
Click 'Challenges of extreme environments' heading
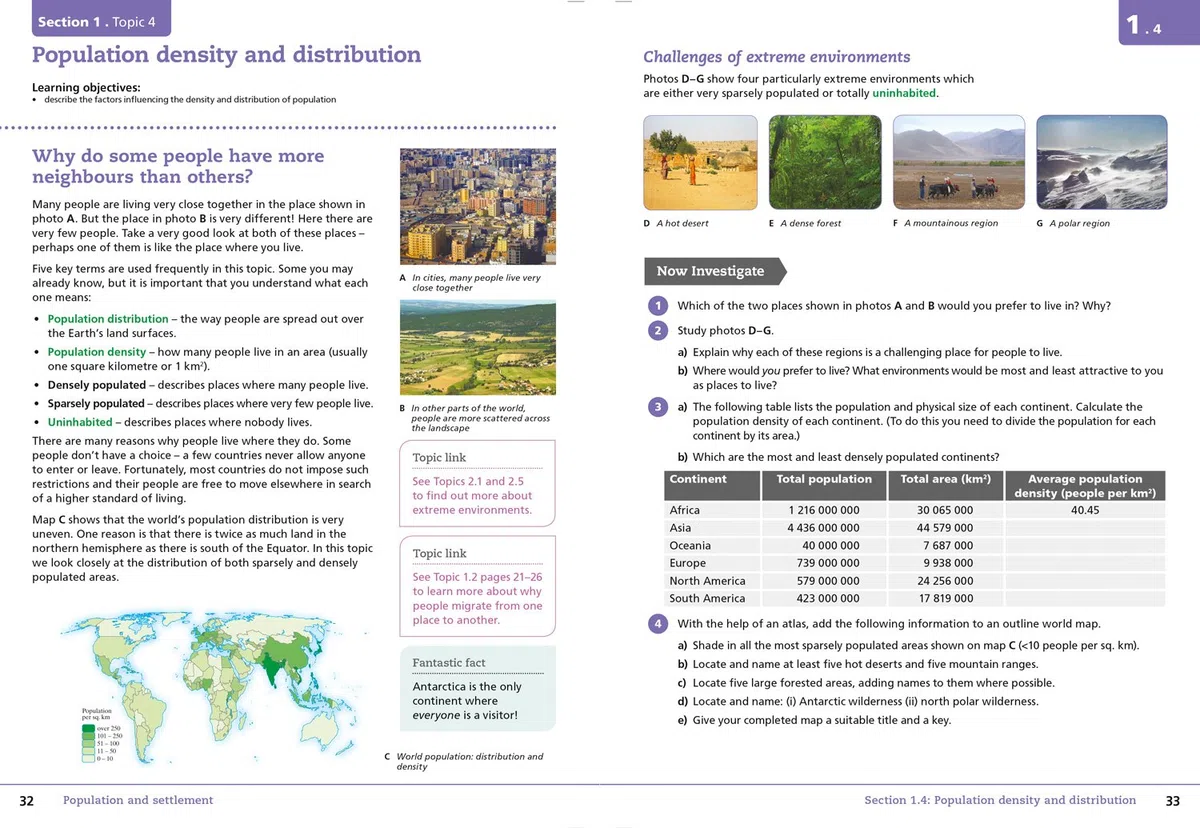(777, 57)
